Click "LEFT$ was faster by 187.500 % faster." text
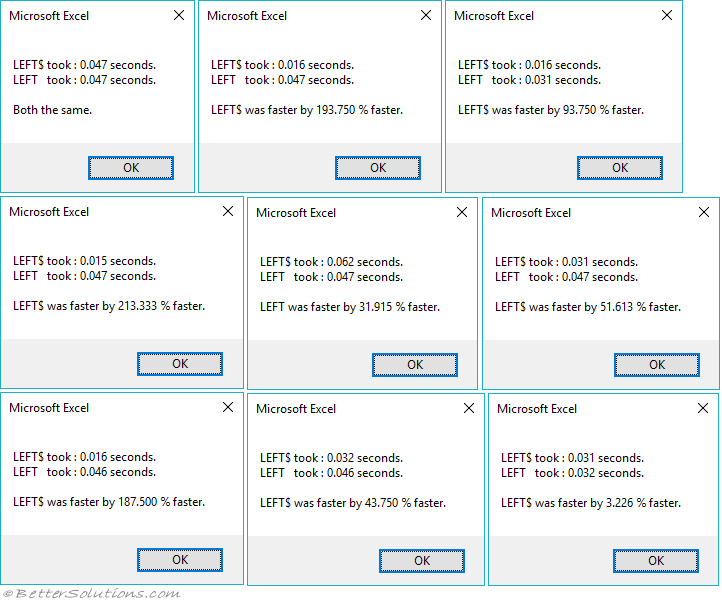The height and width of the screenshot is (605, 722). (x=109, y=502)
